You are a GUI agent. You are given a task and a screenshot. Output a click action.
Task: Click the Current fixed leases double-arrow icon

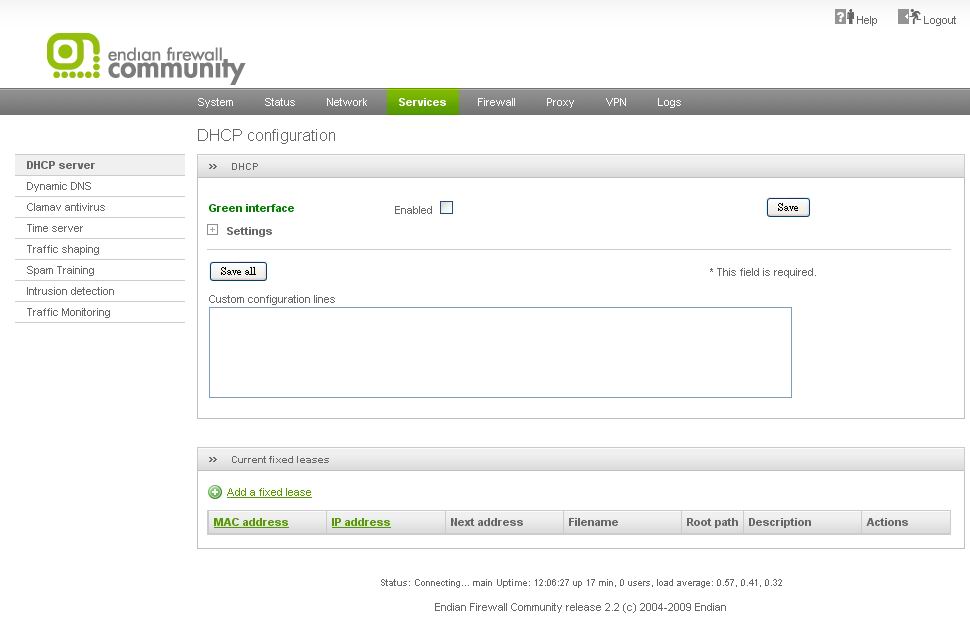(x=213, y=460)
